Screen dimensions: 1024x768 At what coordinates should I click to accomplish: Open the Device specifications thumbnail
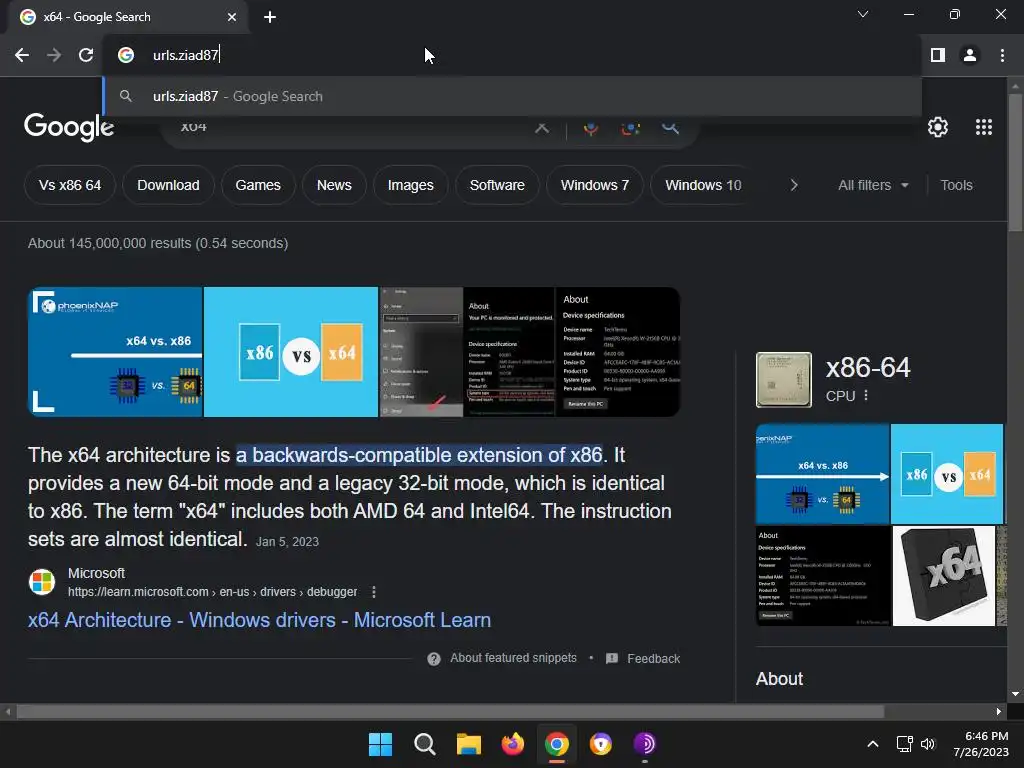[x=618, y=352]
